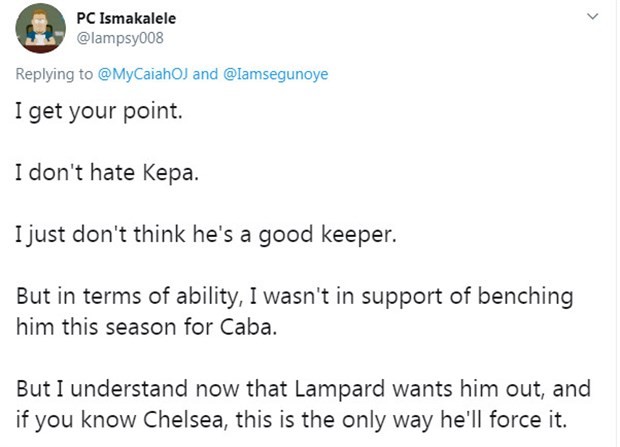The height and width of the screenshot is (447, 620).
Task: Visit the @lampsy008 handle profile
Action: point(119,38)
